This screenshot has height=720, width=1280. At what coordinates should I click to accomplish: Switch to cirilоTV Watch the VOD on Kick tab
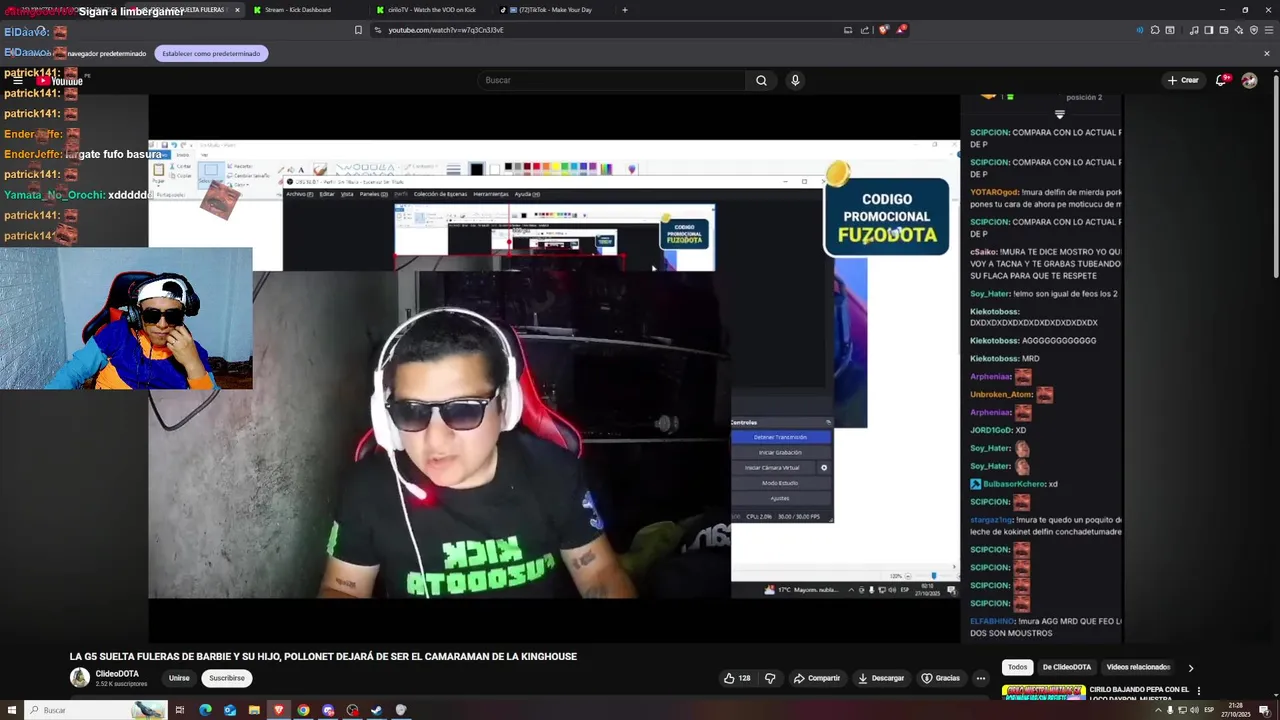(x=432, y=10)
